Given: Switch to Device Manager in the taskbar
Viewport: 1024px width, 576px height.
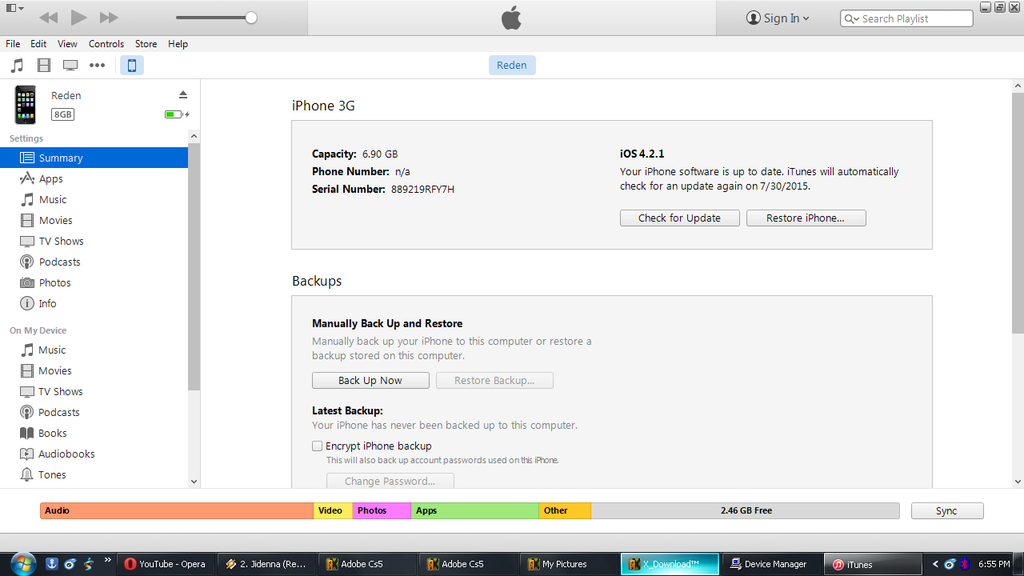Looking at the screenshot, I should 768,564.
